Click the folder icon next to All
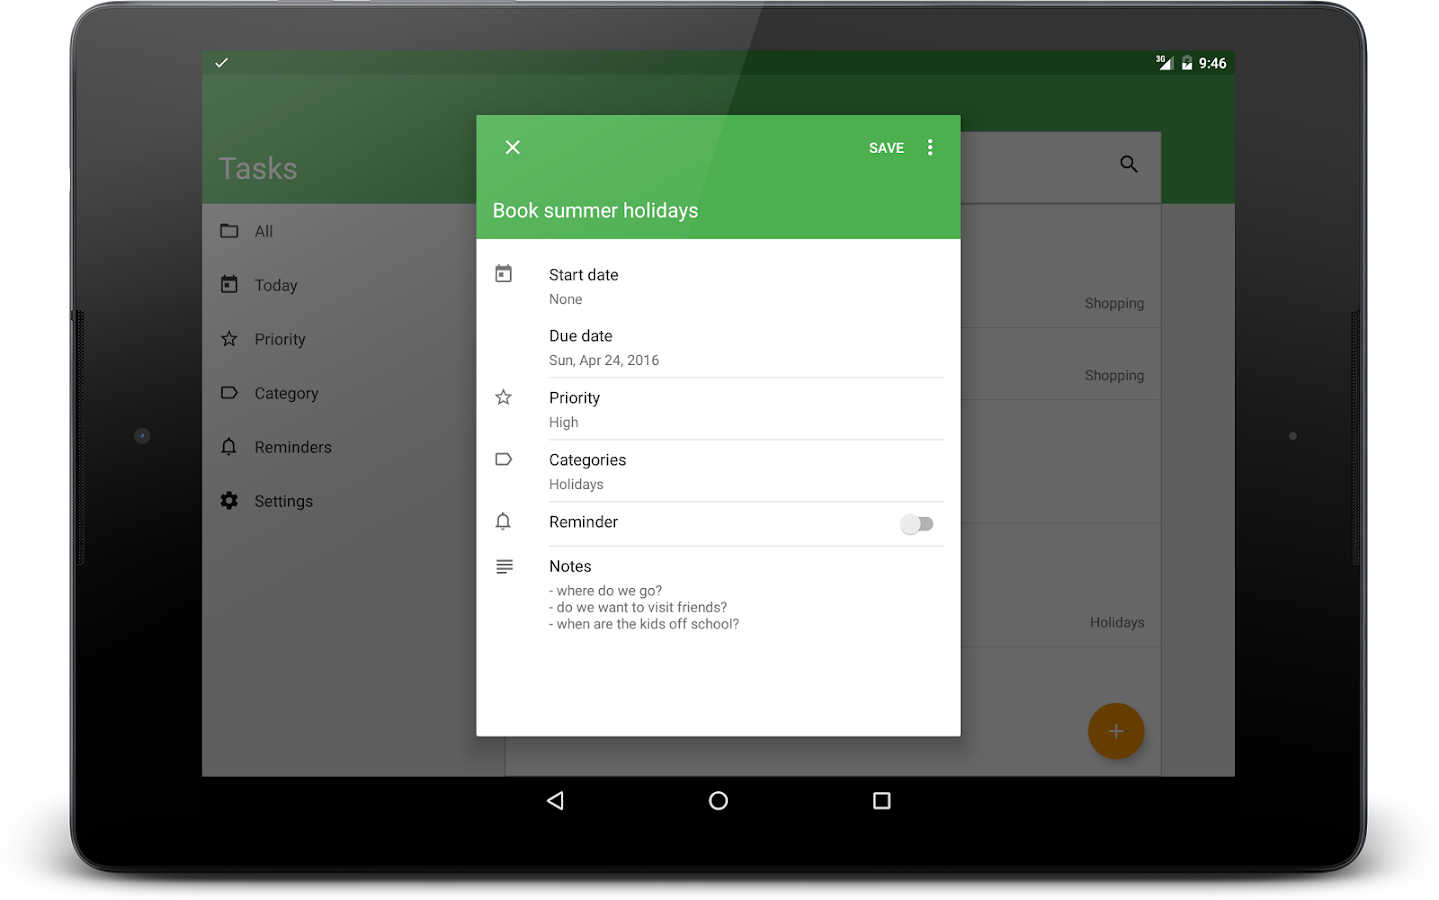 (229, 231)
